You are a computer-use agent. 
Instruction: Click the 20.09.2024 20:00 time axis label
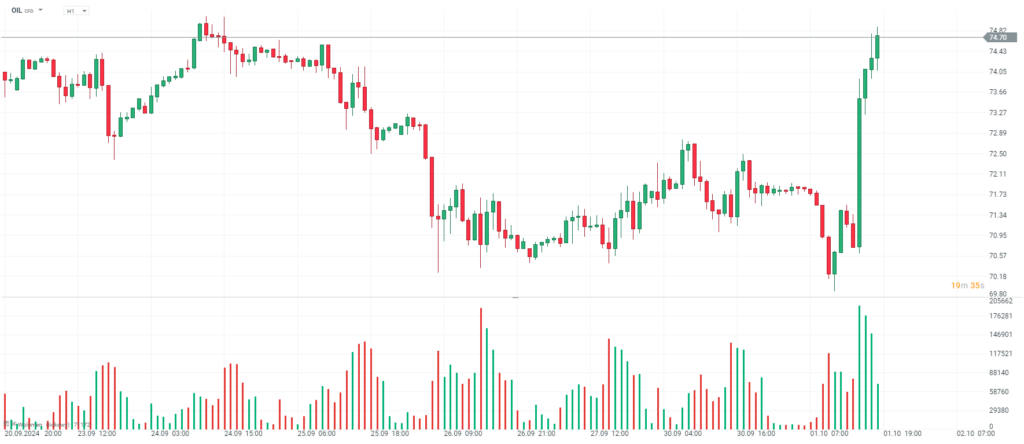point(32,435)
